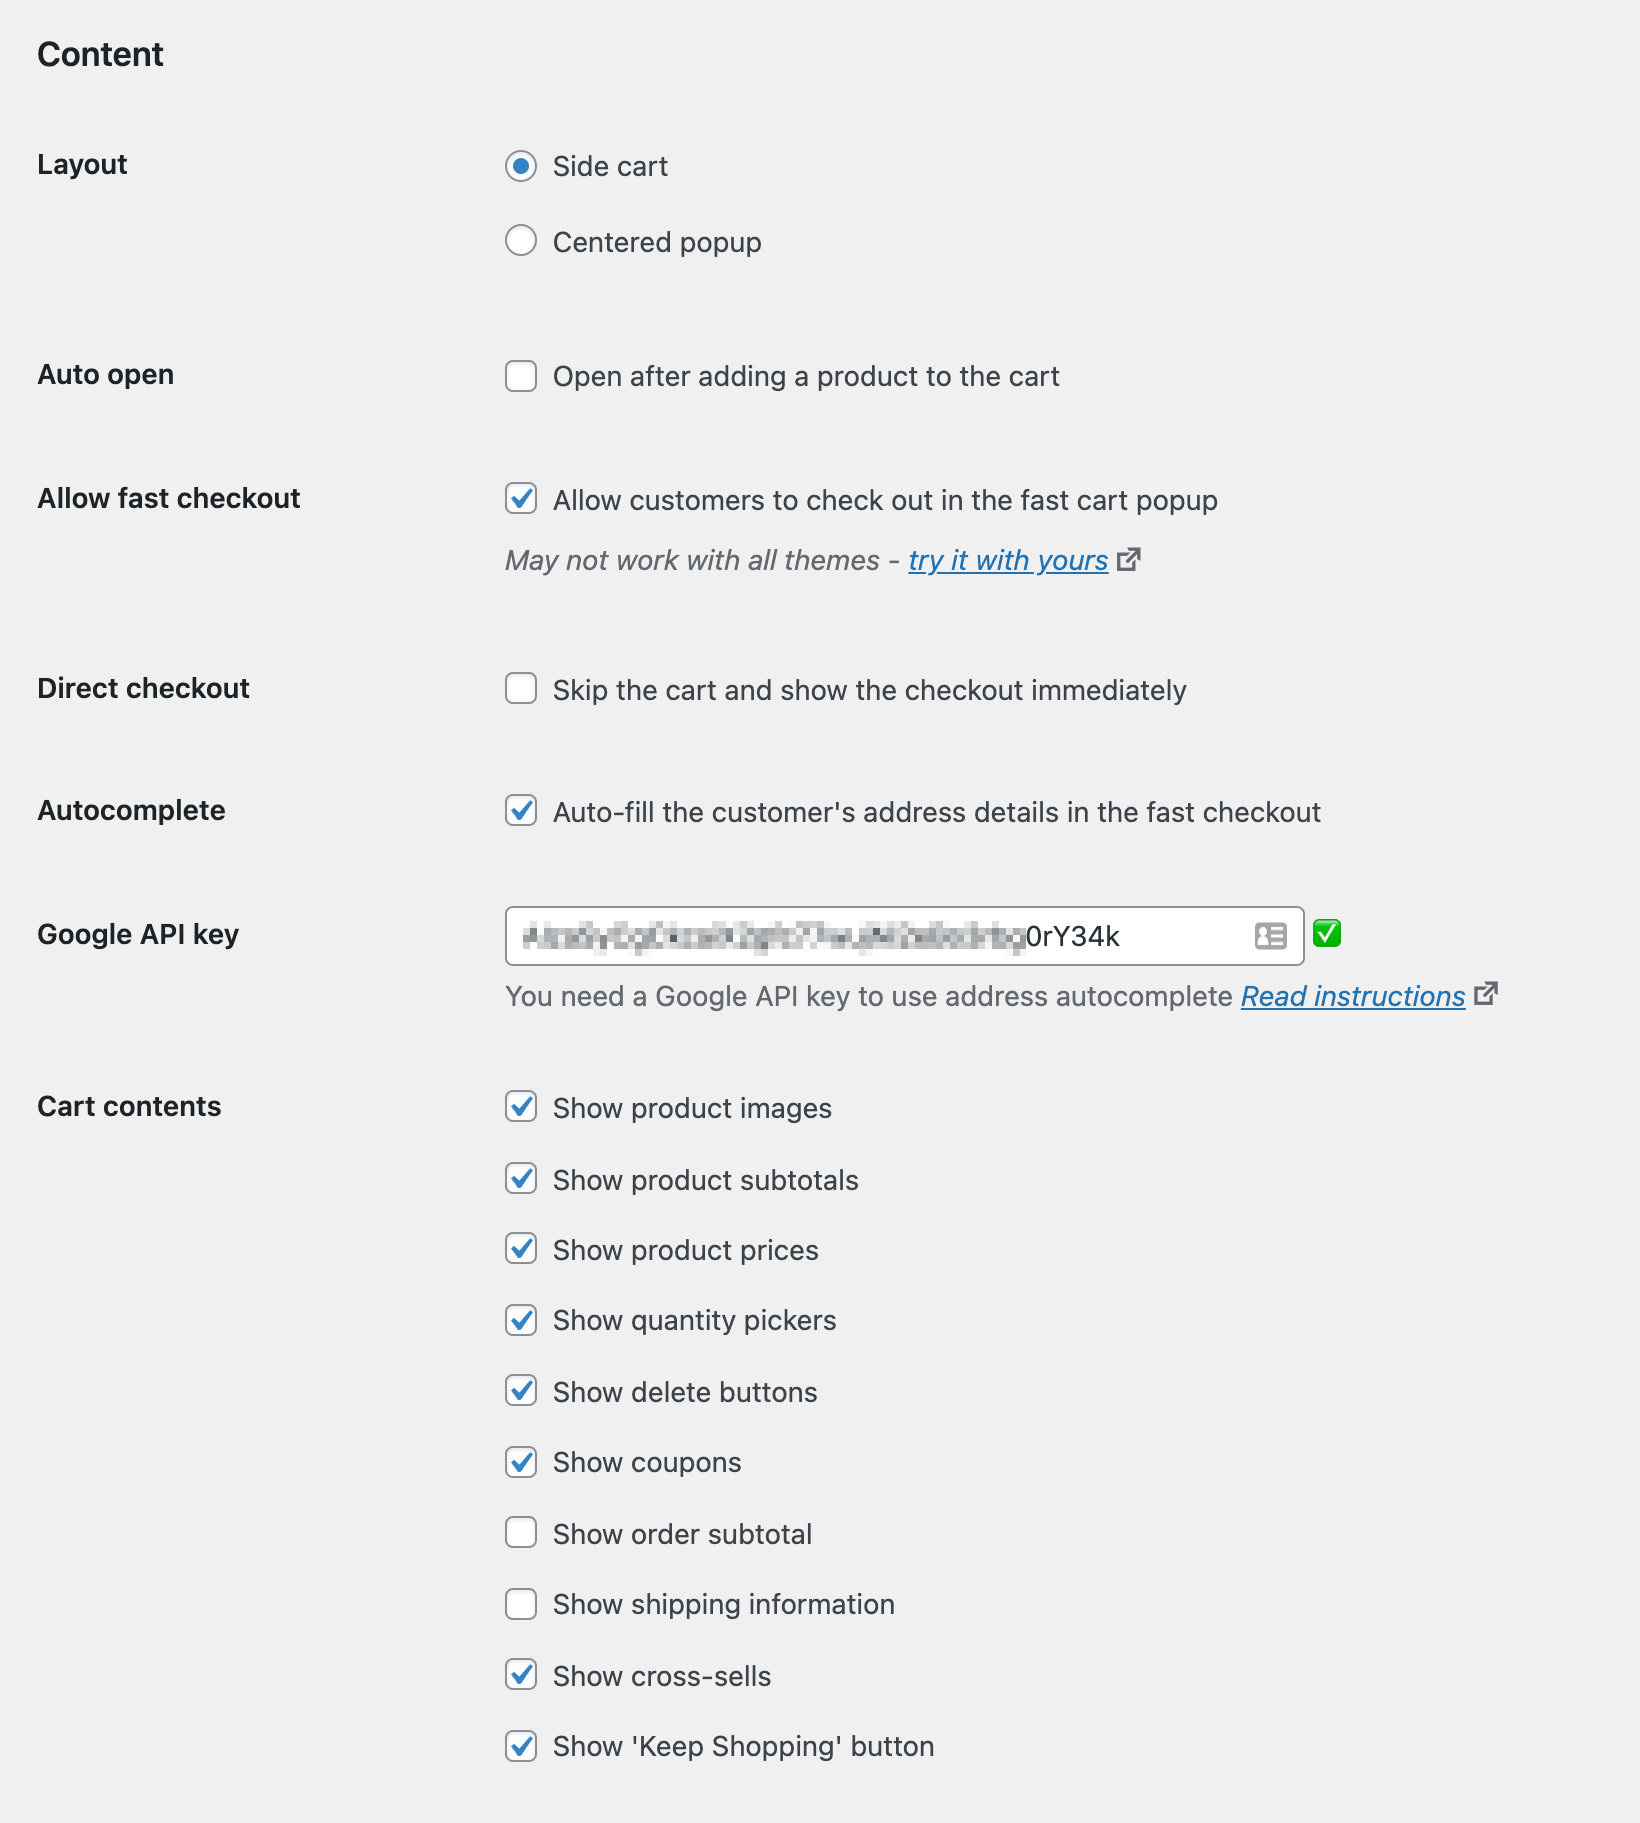Disable 'Allow customers to check out in the fast cart popup'
The image size is (1640, 1823).
(520, 499)
